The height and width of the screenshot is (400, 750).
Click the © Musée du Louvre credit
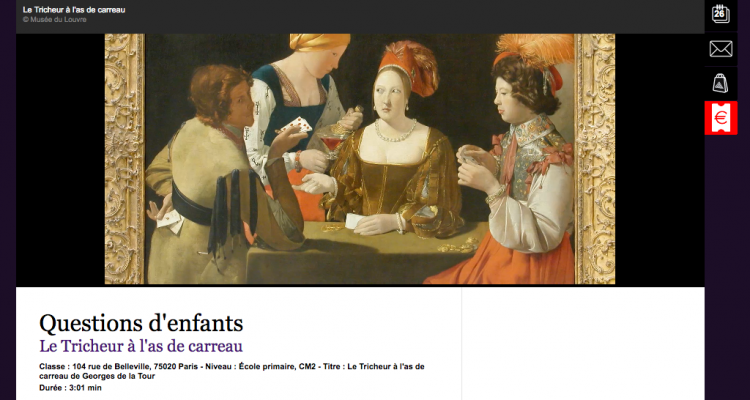(54, 20)
